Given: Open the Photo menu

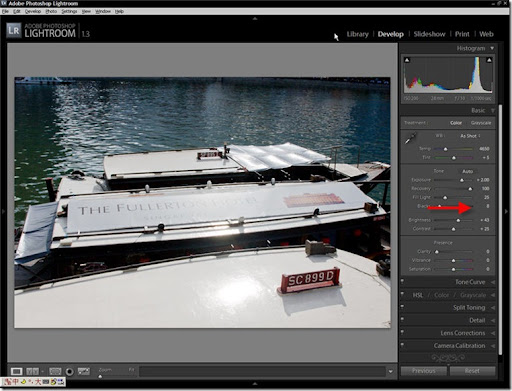Looking at the screenshot, I should click(x=51, y=11).
